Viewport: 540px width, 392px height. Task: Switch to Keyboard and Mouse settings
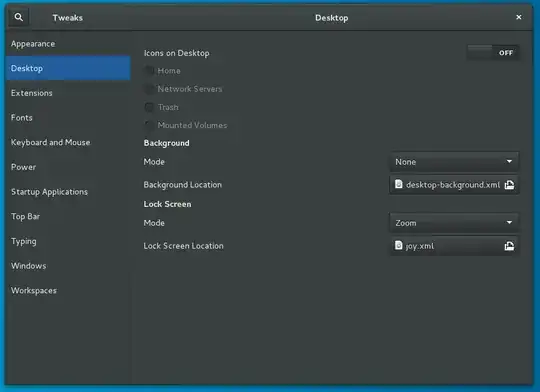(x=68, y=142)
